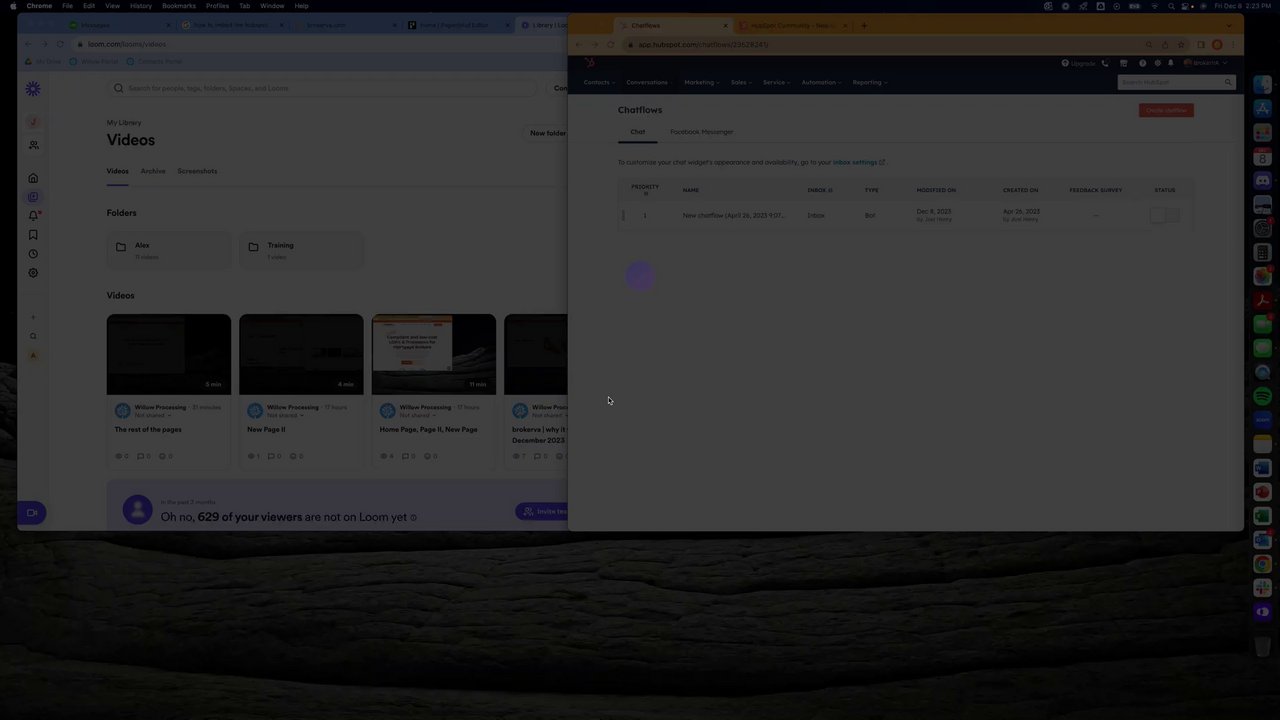1280x720 pixels.
Task: Click the Alex folder icon
Action: tap(121, 247)
